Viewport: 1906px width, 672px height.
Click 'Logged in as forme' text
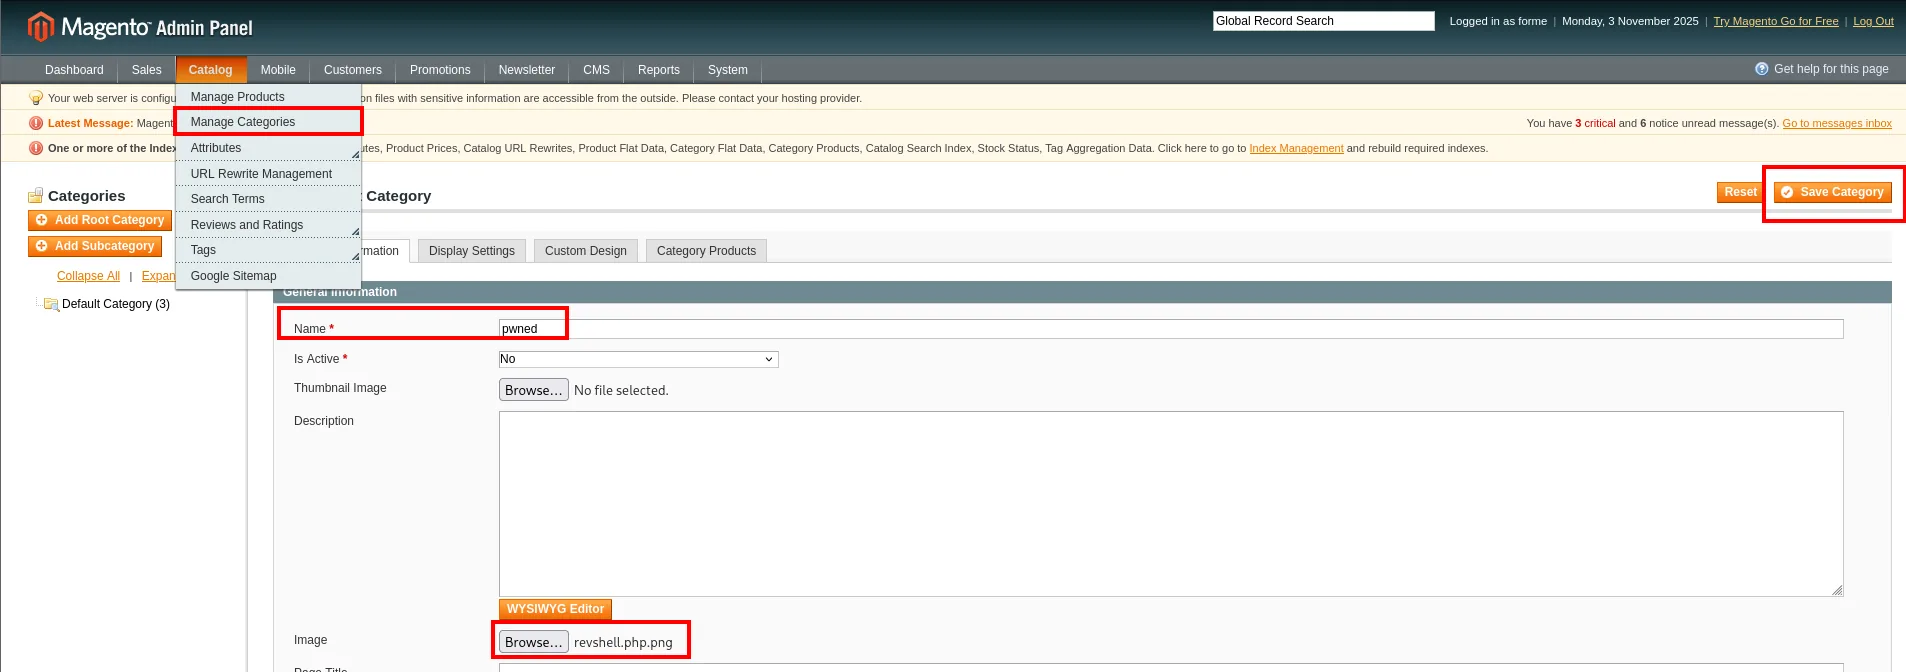(x=1498, y=21)
